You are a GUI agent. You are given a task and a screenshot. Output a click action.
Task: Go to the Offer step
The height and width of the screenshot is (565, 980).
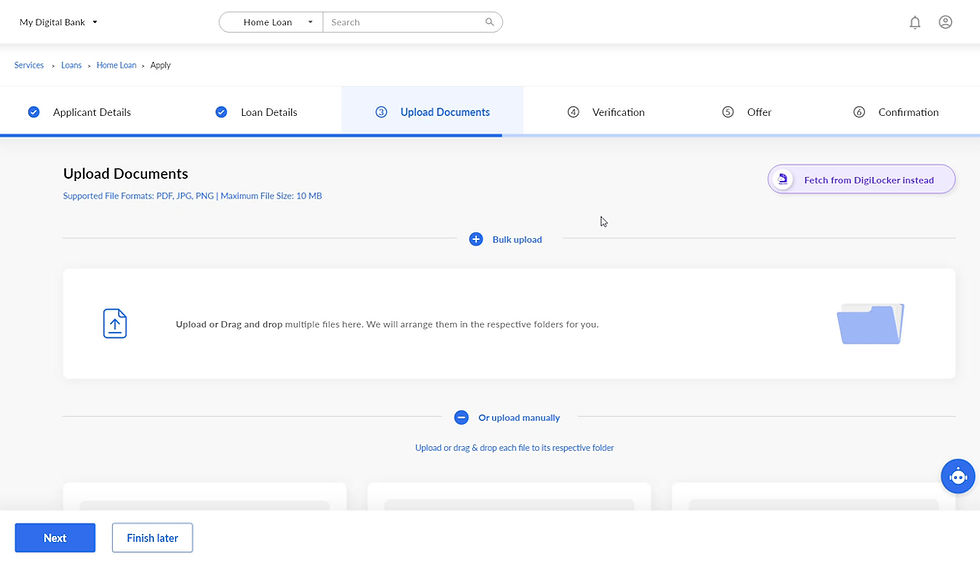[759, 112]
